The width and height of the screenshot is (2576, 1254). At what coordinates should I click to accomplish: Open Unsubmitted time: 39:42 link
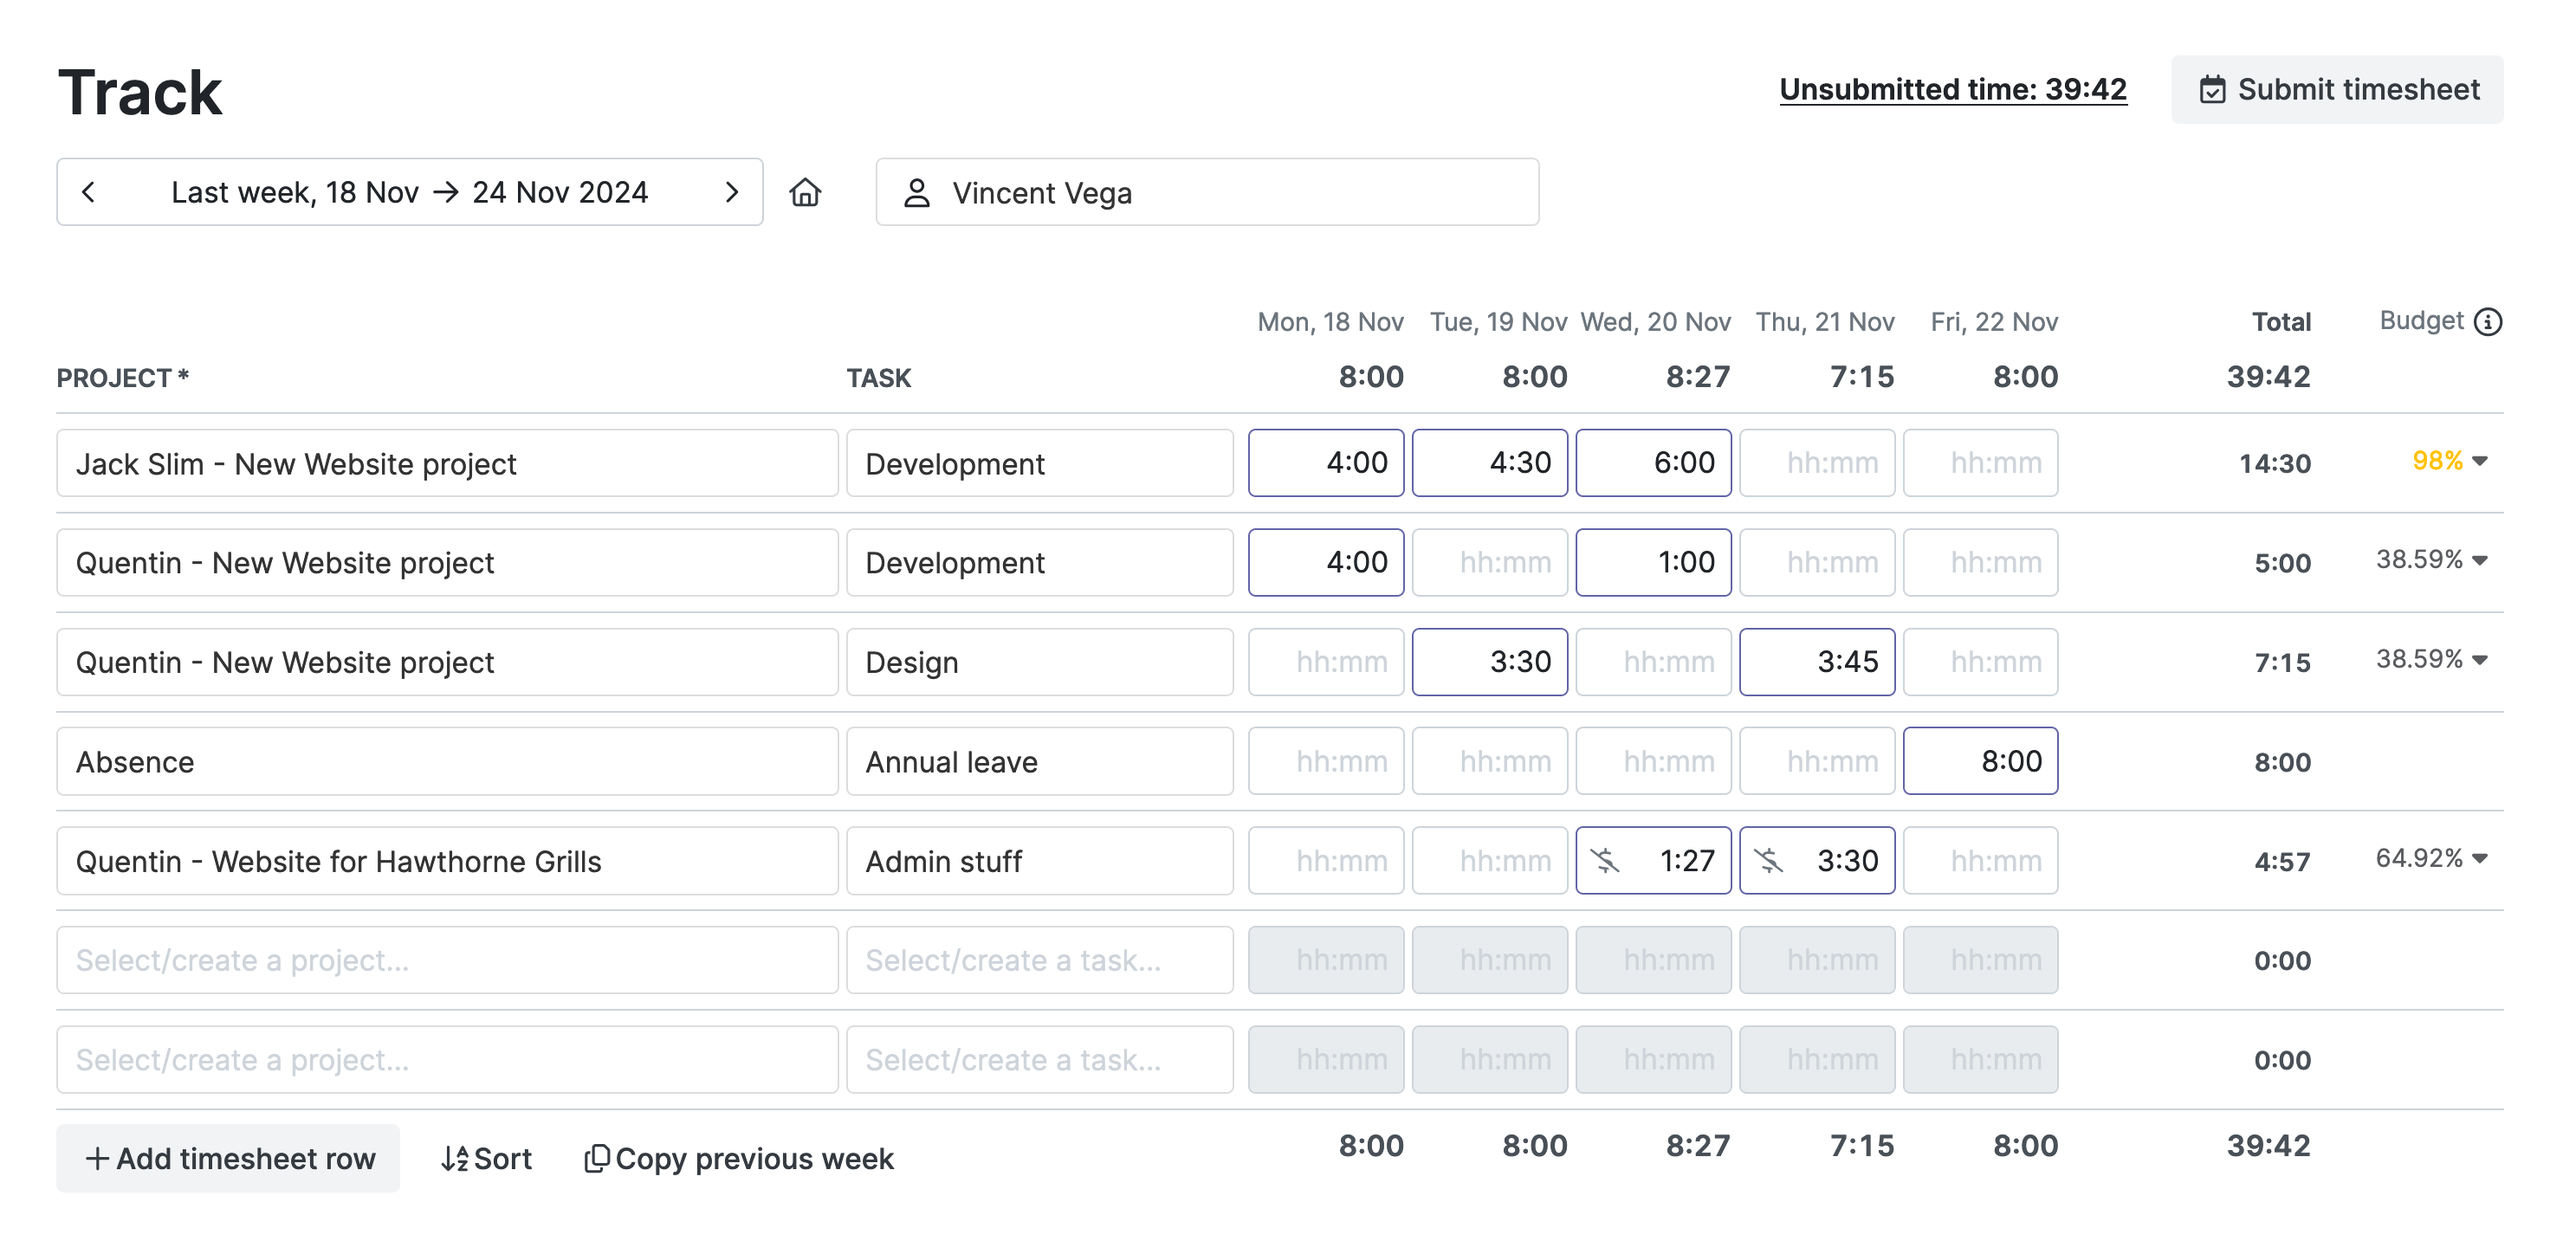[1952, 90]
